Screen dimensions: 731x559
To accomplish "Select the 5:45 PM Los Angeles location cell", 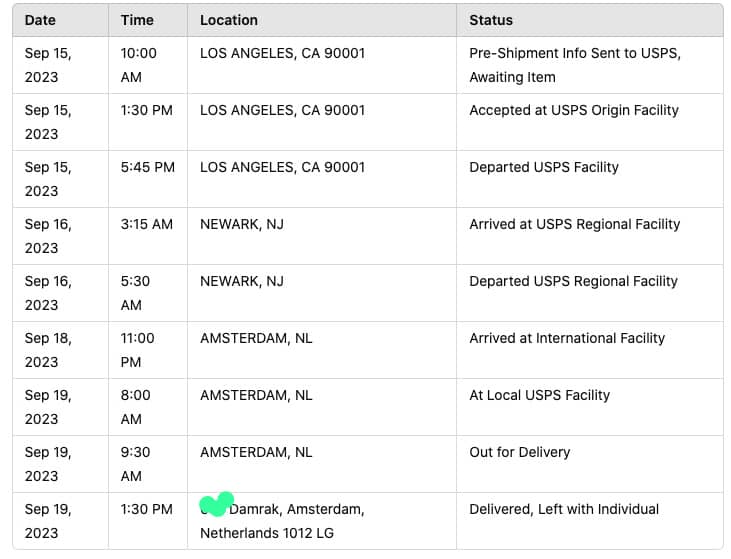I will point(282,167).
